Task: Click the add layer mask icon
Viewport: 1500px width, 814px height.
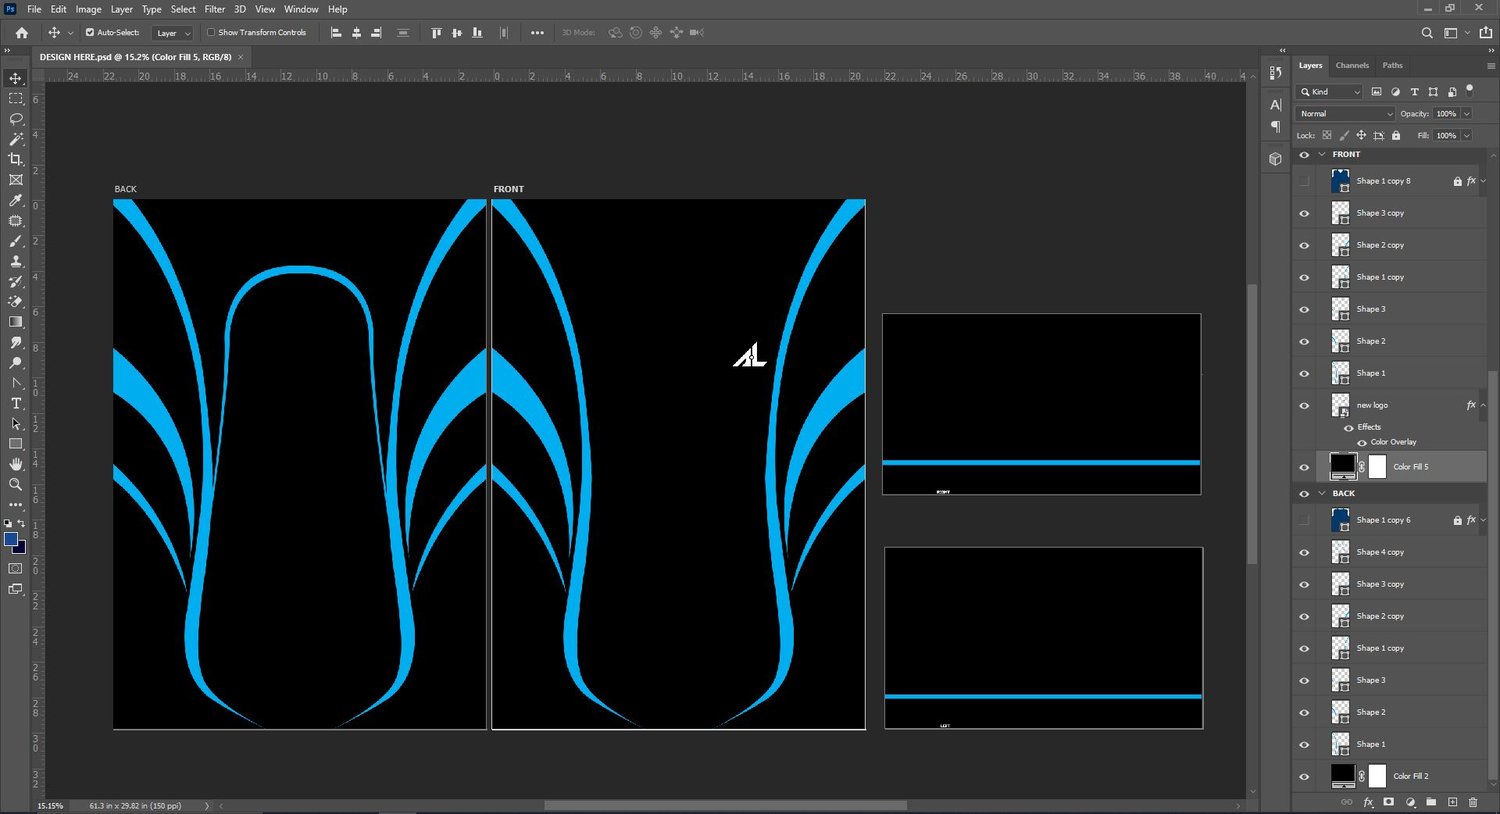Action: click(x=1389, y=802)
